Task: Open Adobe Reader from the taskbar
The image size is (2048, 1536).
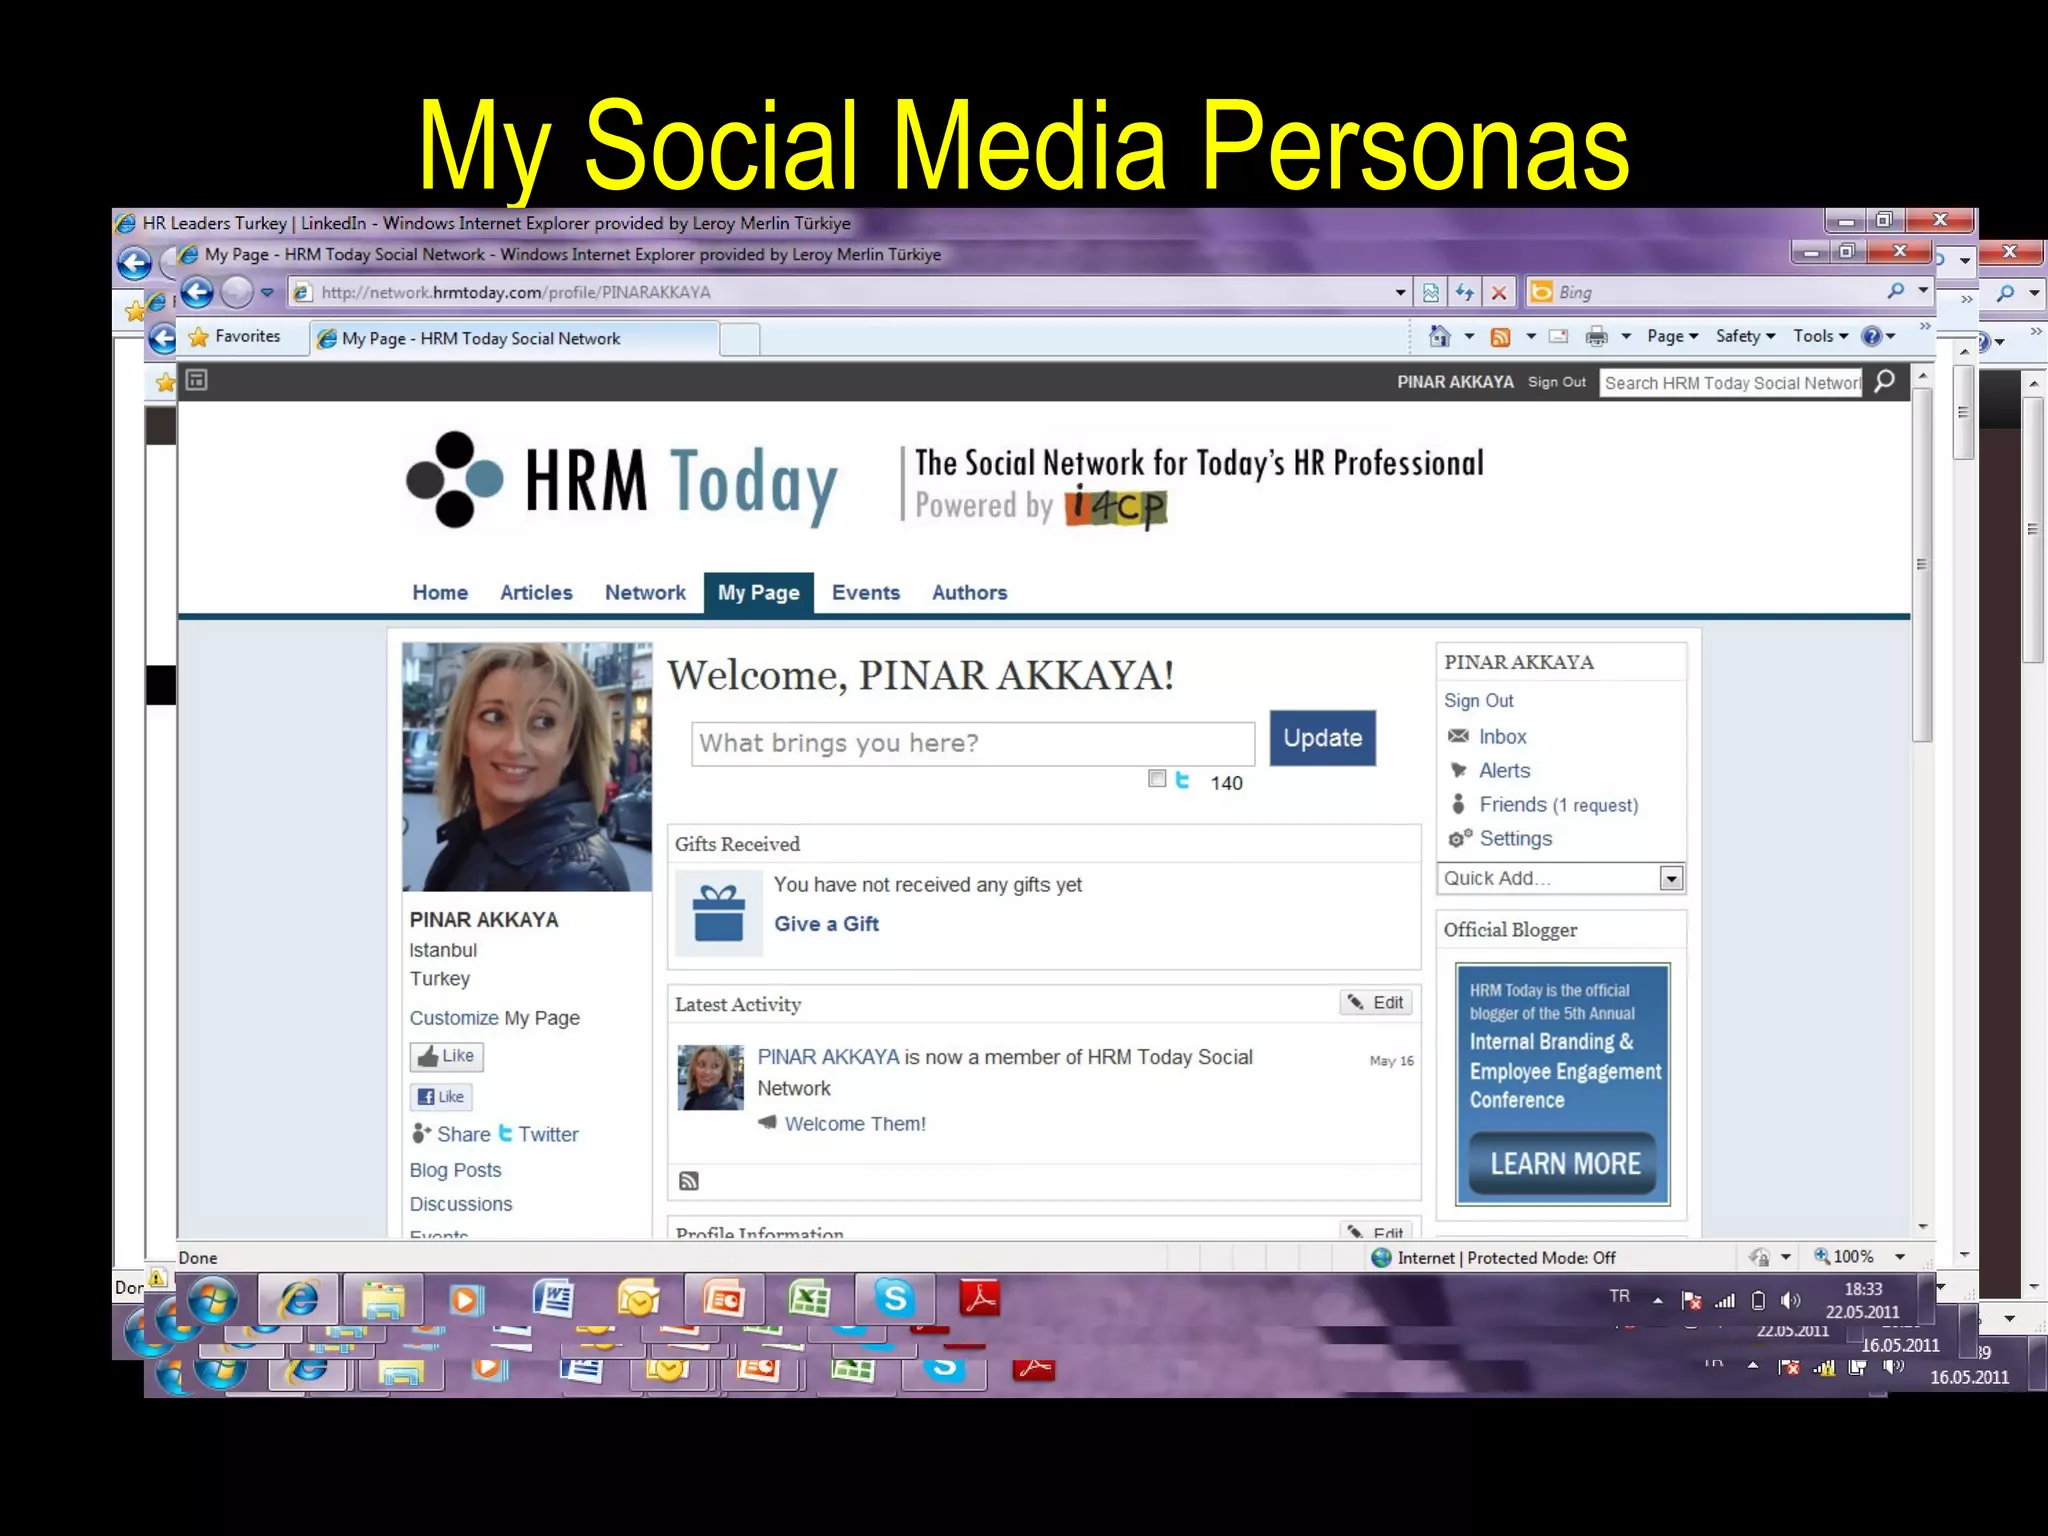Action: coord(979,1299)
